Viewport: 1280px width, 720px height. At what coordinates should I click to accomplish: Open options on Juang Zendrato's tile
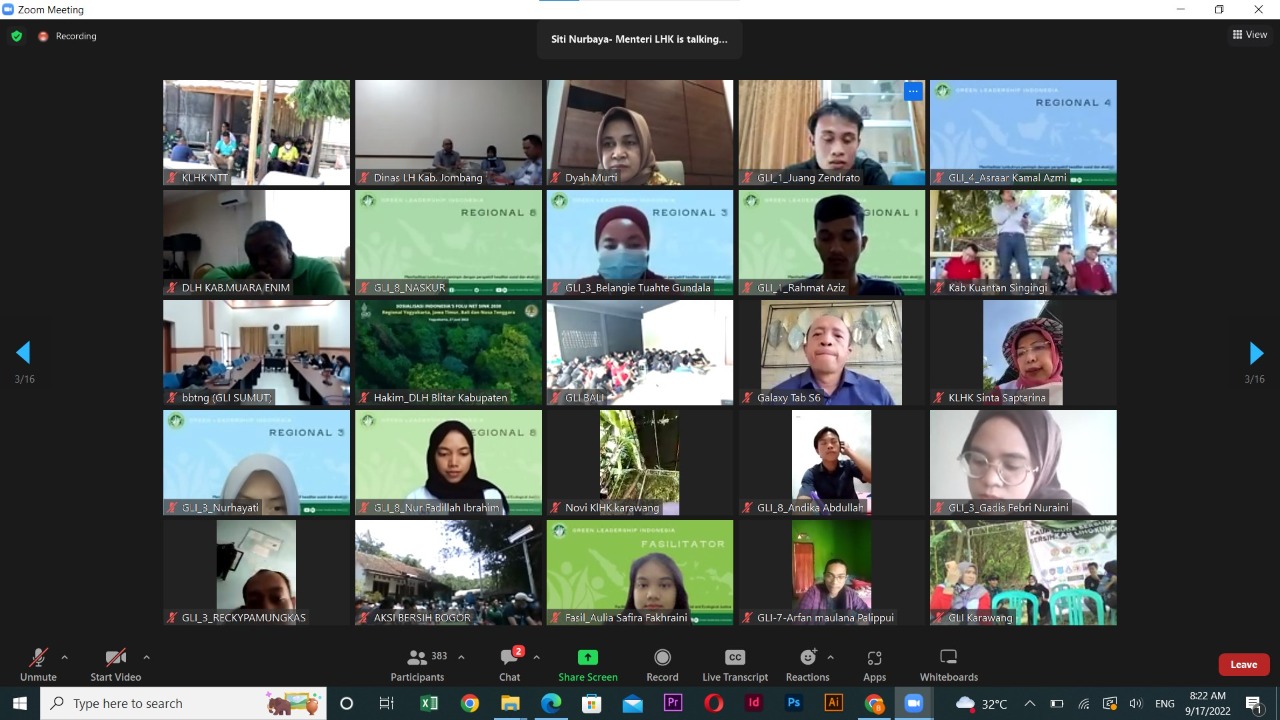[912, 91]
